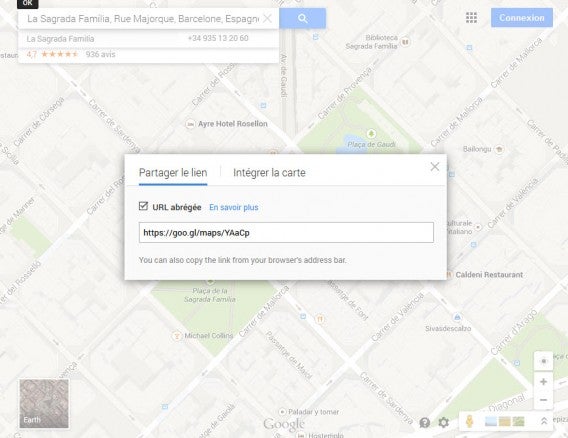
Task: Expand the imagery panel with the double chevron
Action: 544,421
